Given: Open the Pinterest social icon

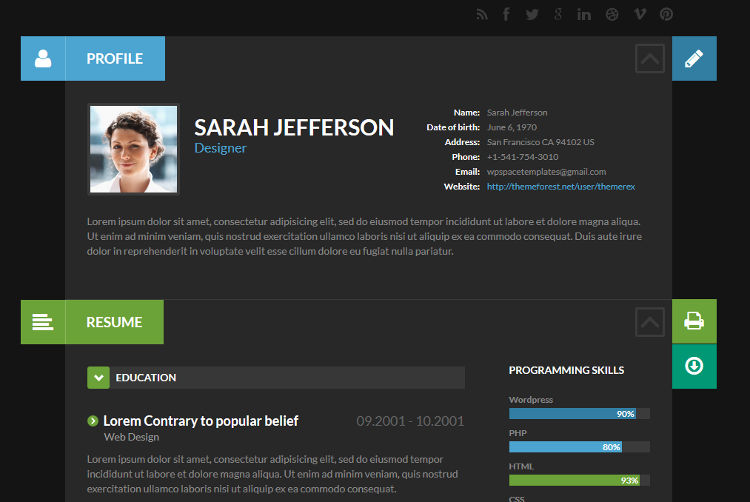Looking at the screenshot, I should coord(666,15).
